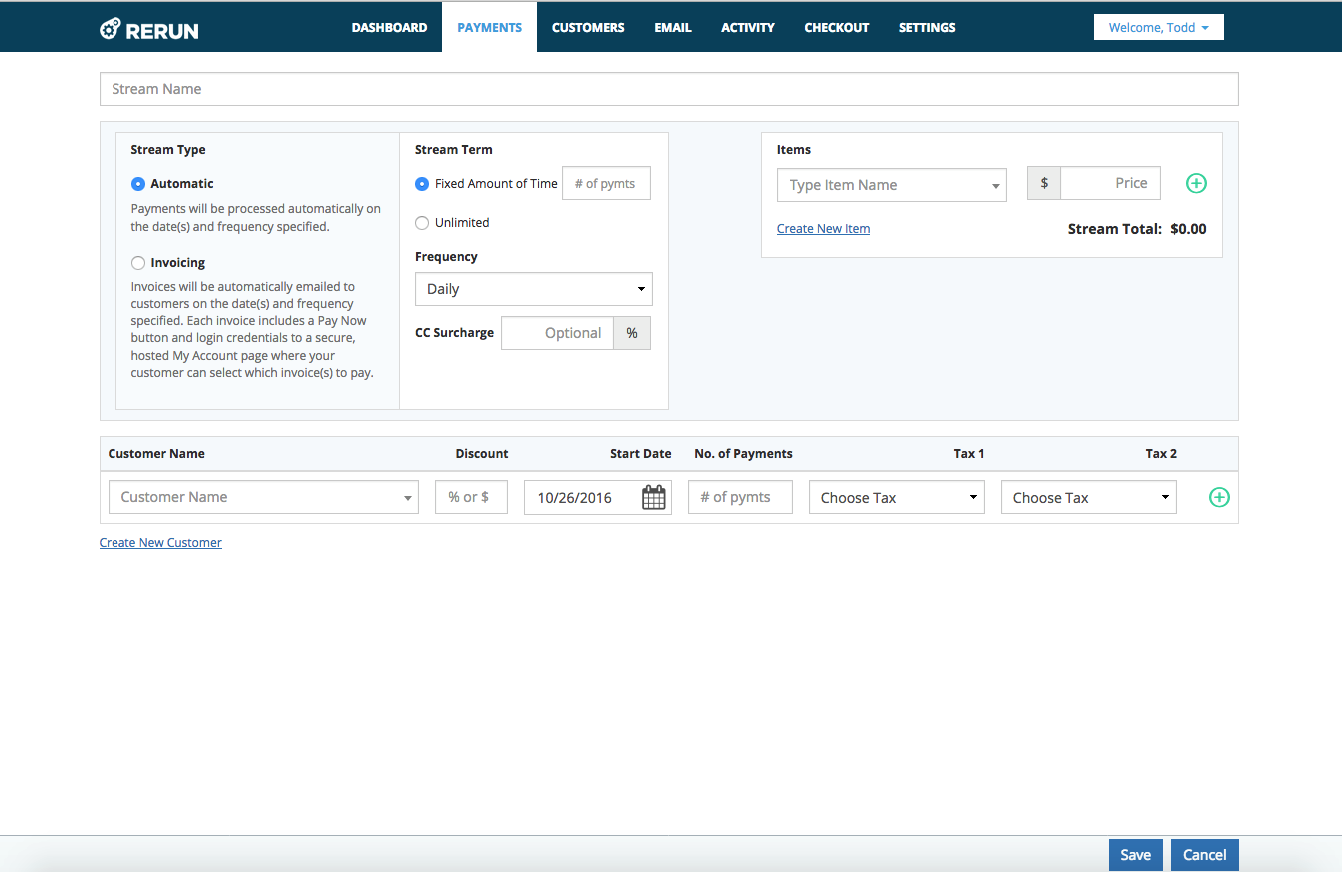The image size is (1342, 872).
Task: Click into the Stream Name field
Action: (x=669, y=89)
